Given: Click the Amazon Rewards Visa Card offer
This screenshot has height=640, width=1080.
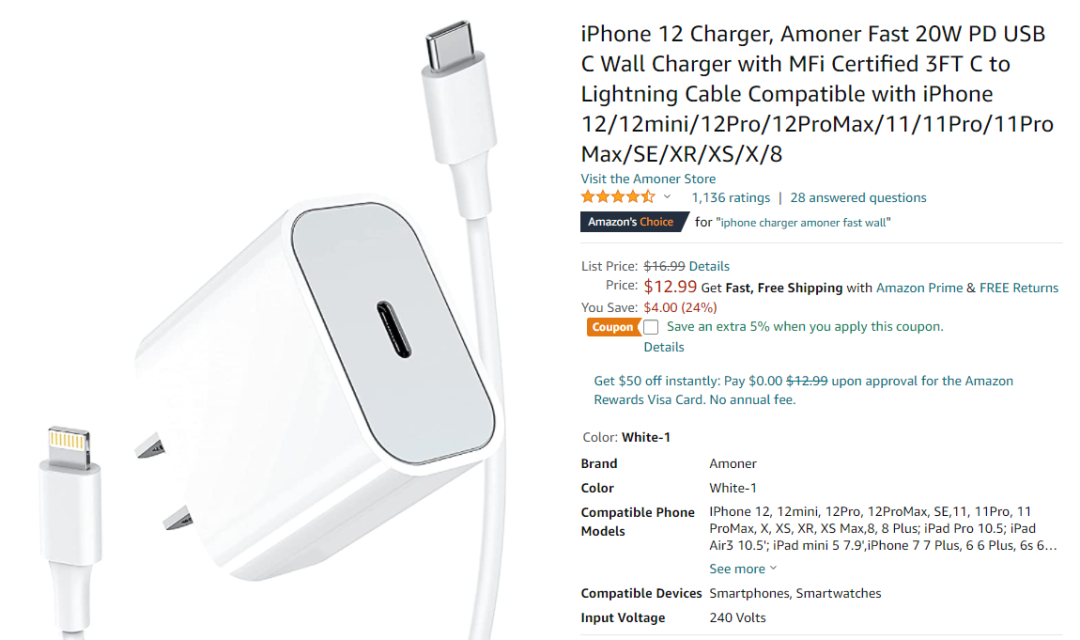Looking at the screenshot, I should (803, 390).
